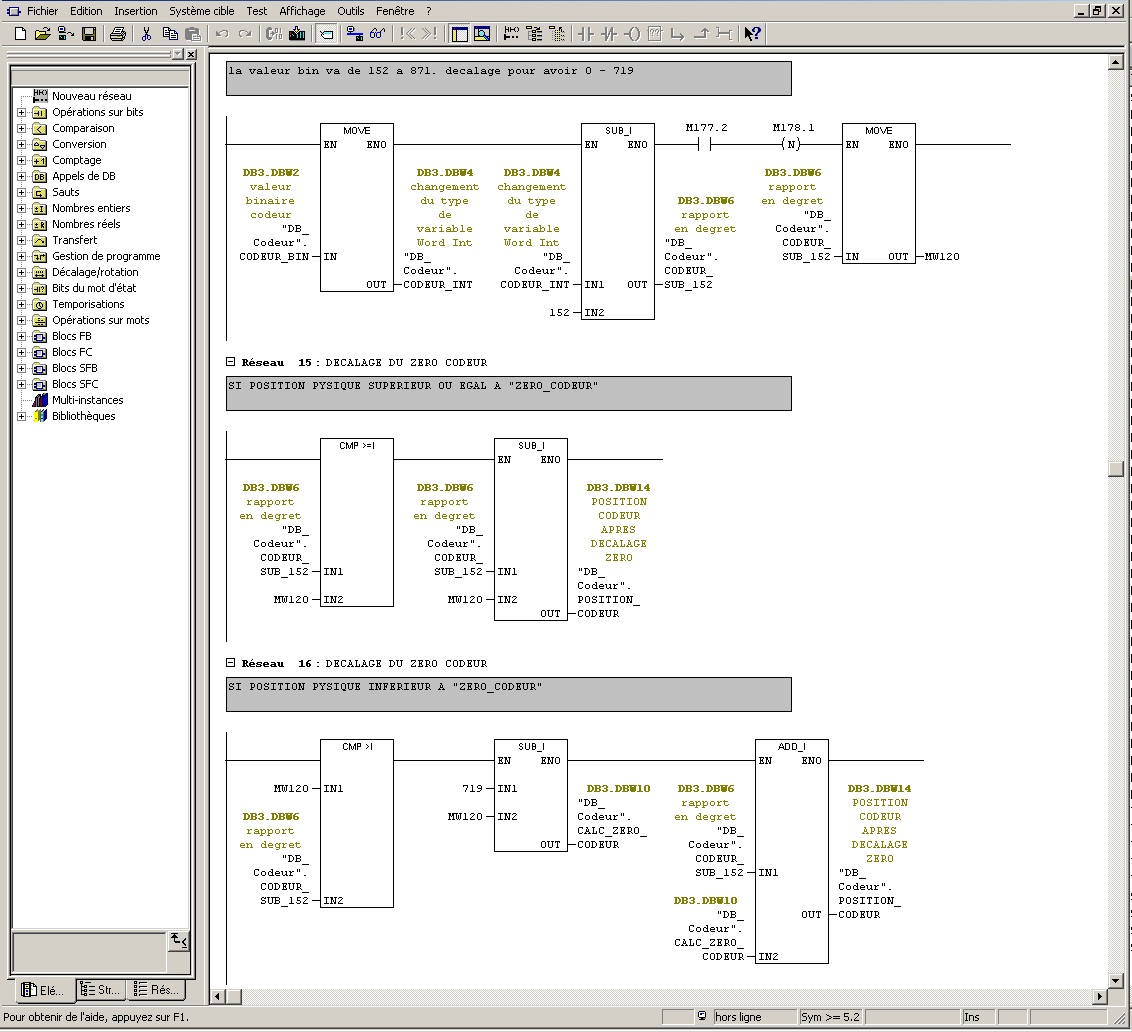The image size is (1132, 1032).
Task: Insert a normally closed contact from toolbar
Action: click(x=609, y=34)
